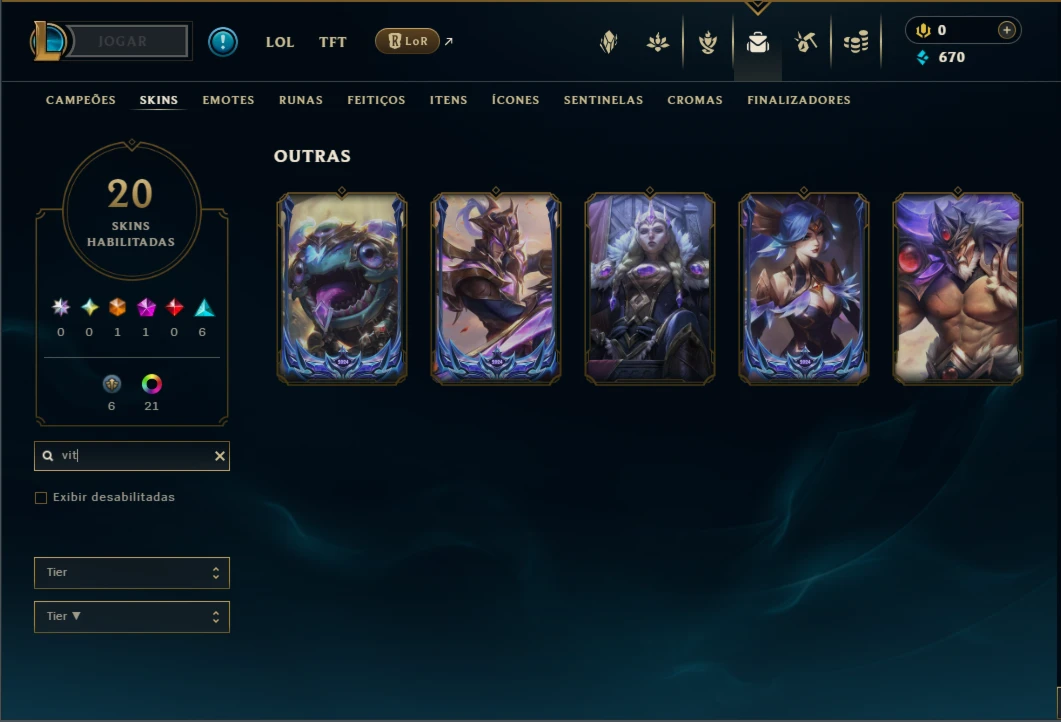Open the Finalizadores tab

pos(798,100)
